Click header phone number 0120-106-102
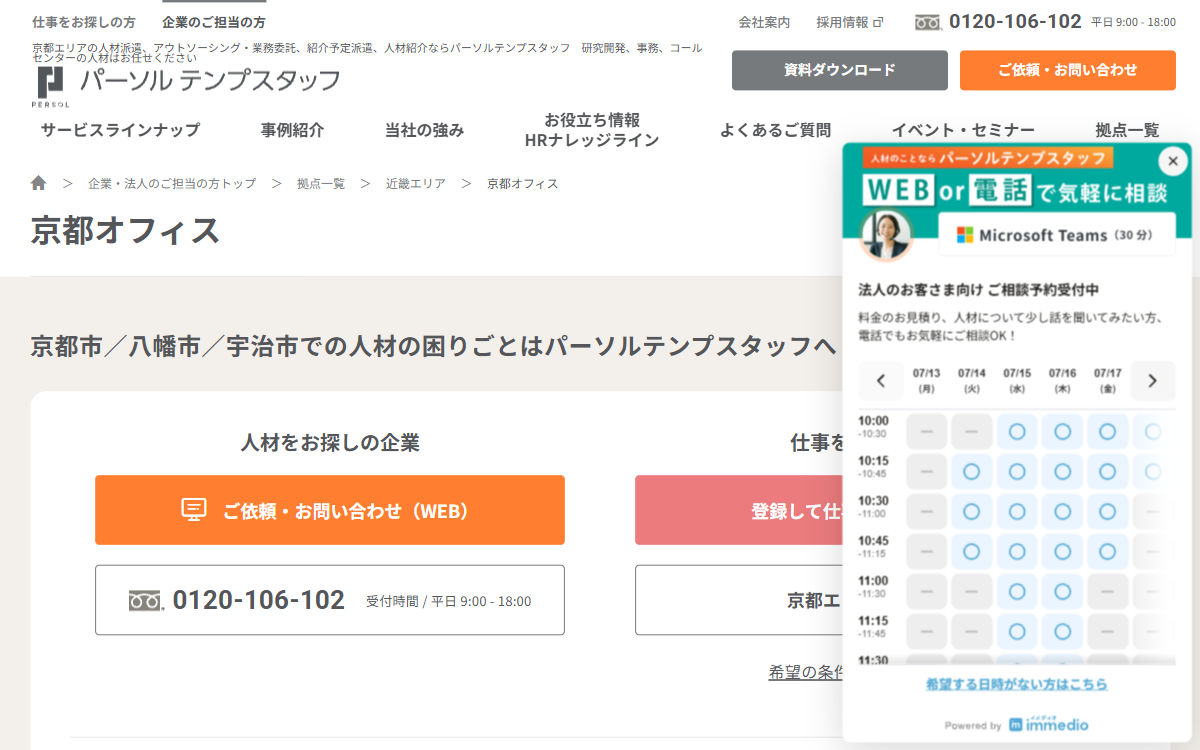The height and width of the screenshot is (750, 1200). [x=1015, y=21]
